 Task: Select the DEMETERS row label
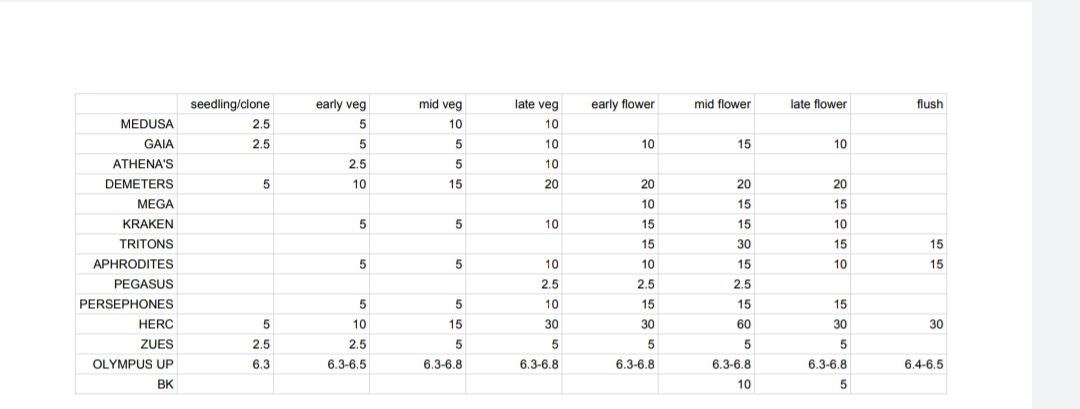pos(126,185)
